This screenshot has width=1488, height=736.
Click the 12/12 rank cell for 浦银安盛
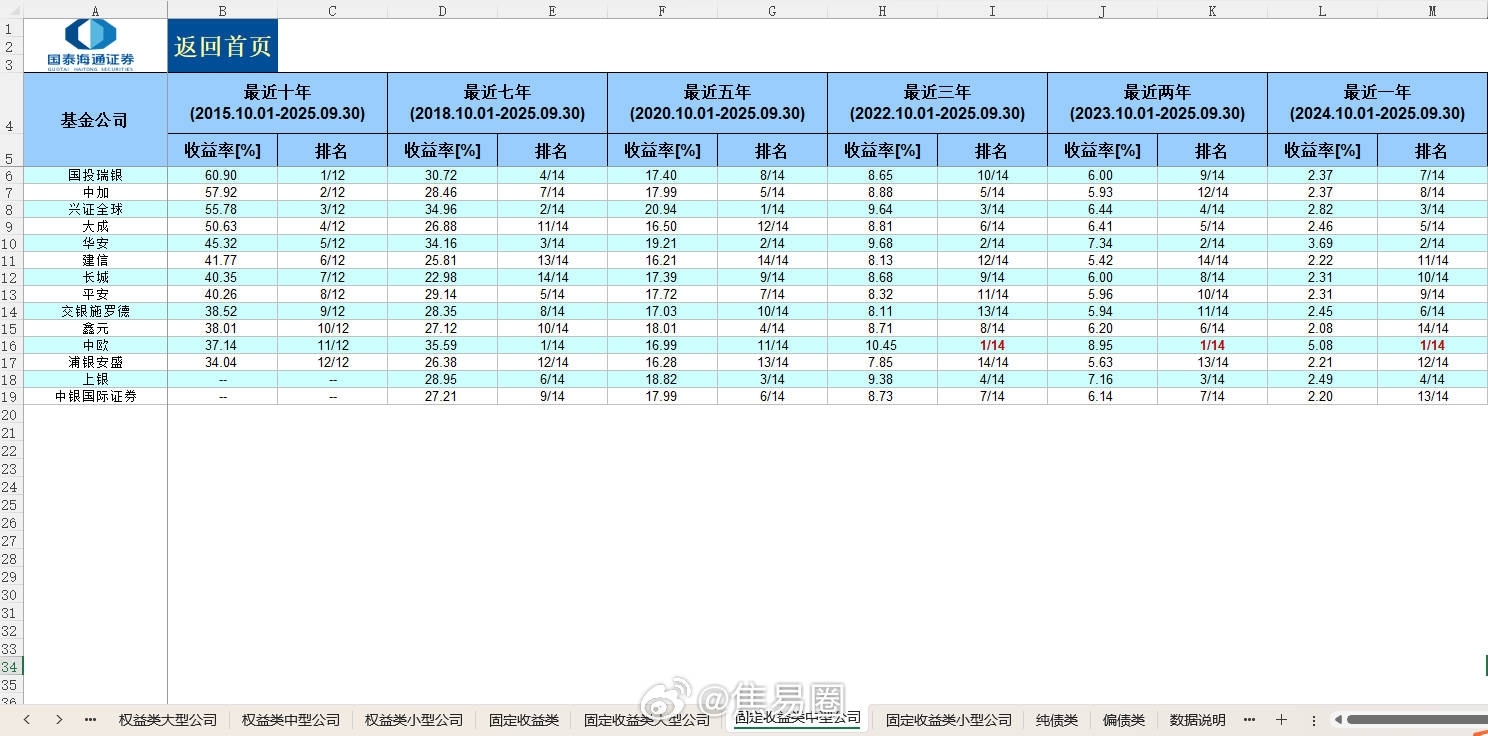(x=332, y=362)
